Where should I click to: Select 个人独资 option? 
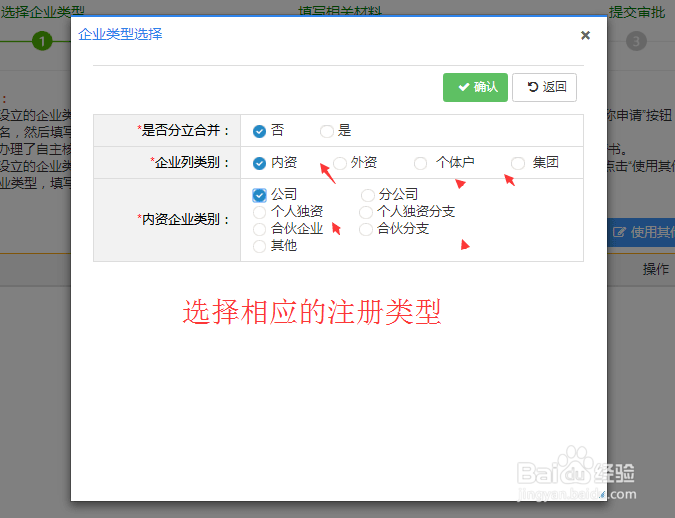coord(259,212)
